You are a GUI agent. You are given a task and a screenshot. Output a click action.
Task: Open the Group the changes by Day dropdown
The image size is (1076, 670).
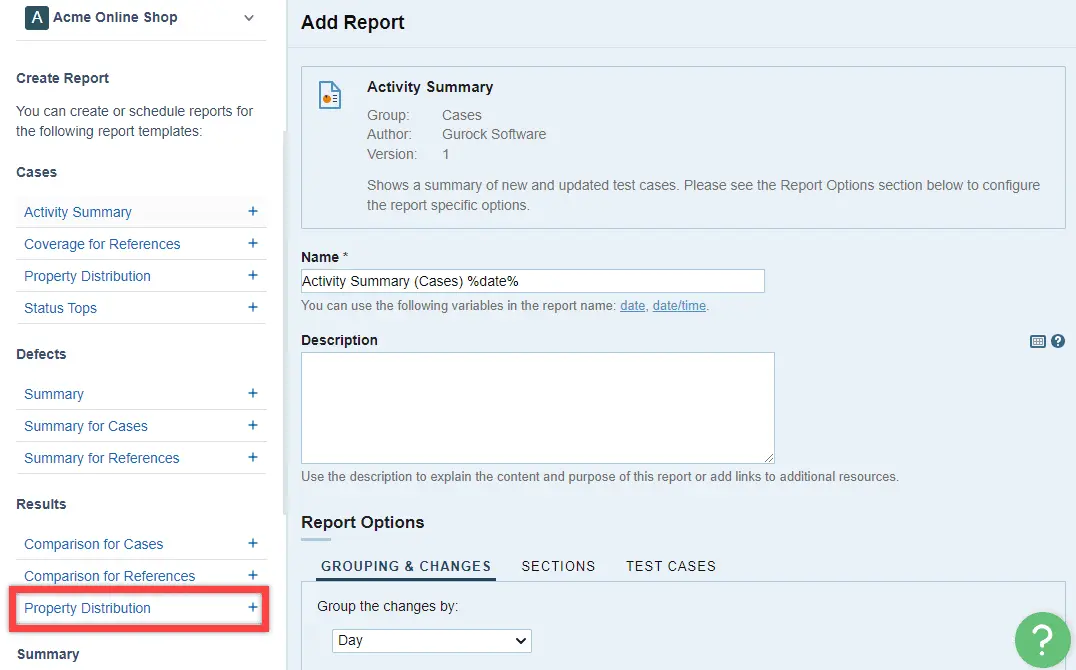coord(432,640)
